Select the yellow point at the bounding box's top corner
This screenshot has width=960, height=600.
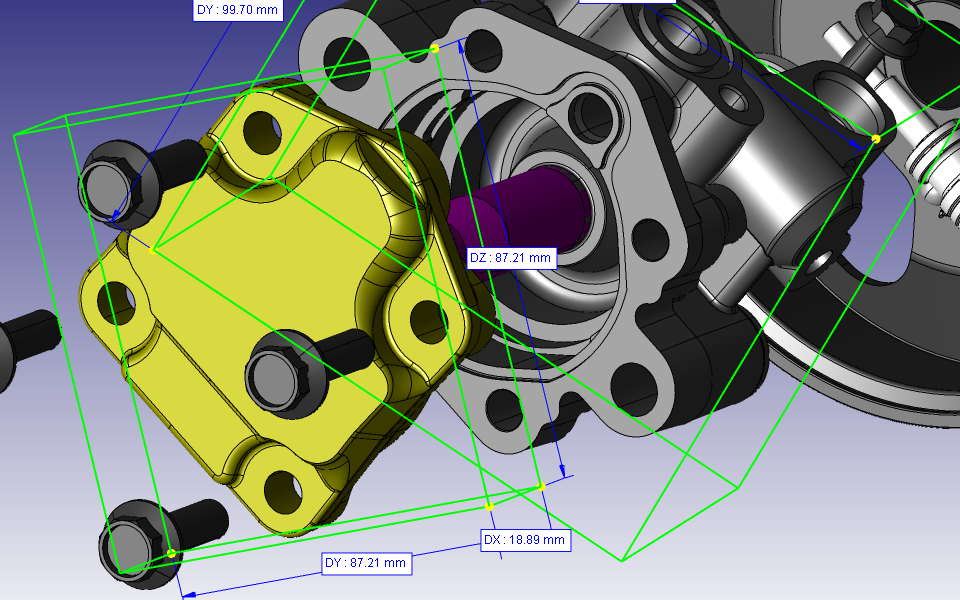(434, 48)
